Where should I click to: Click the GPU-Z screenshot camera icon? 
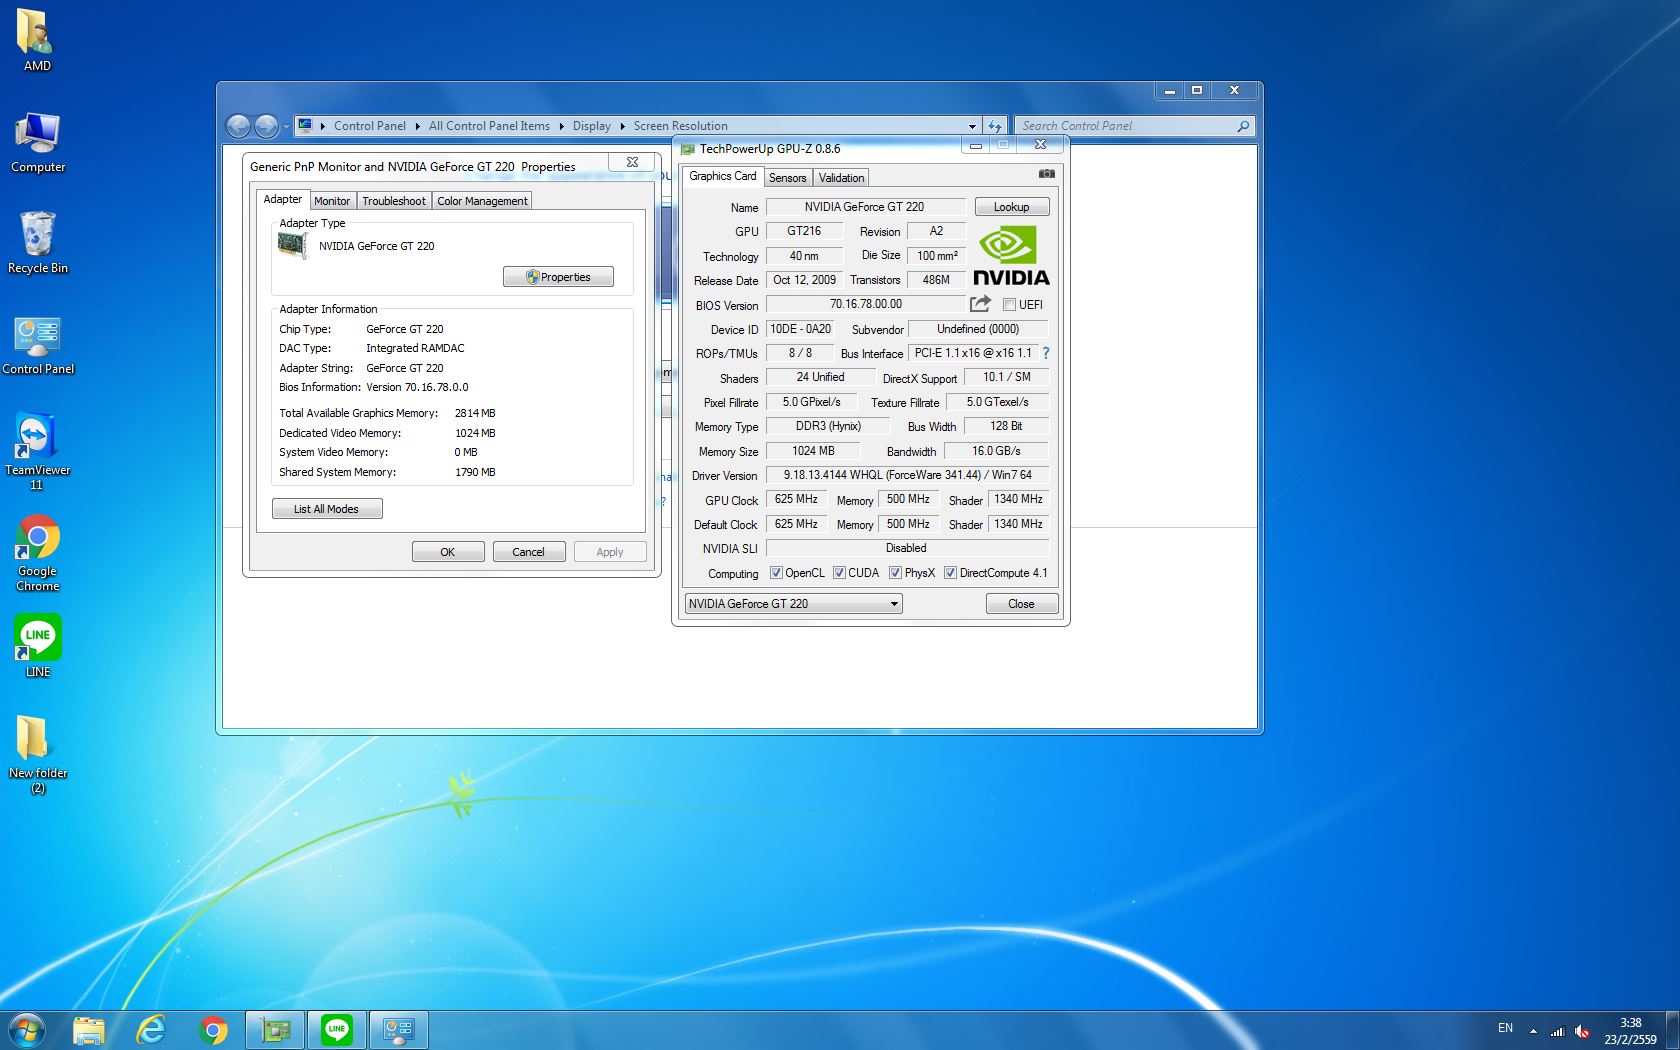(x=1046, y=174)
